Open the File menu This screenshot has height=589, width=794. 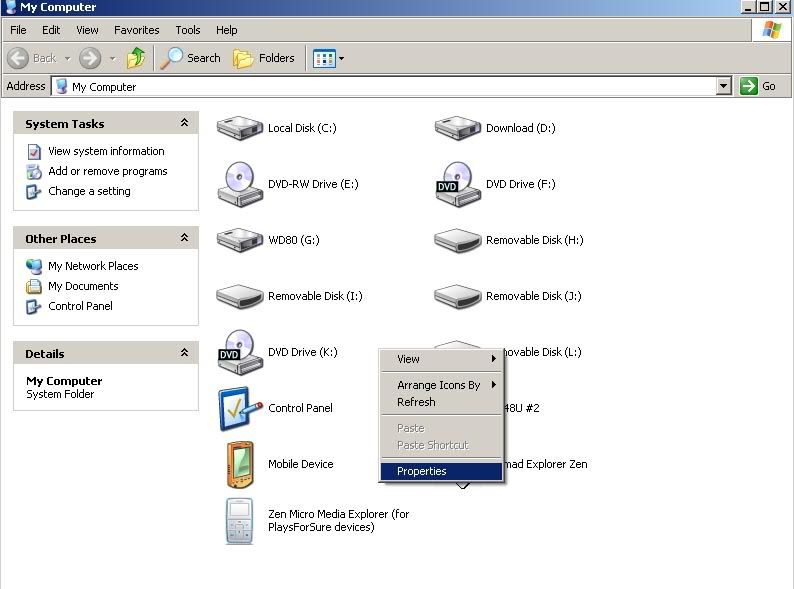18,30
